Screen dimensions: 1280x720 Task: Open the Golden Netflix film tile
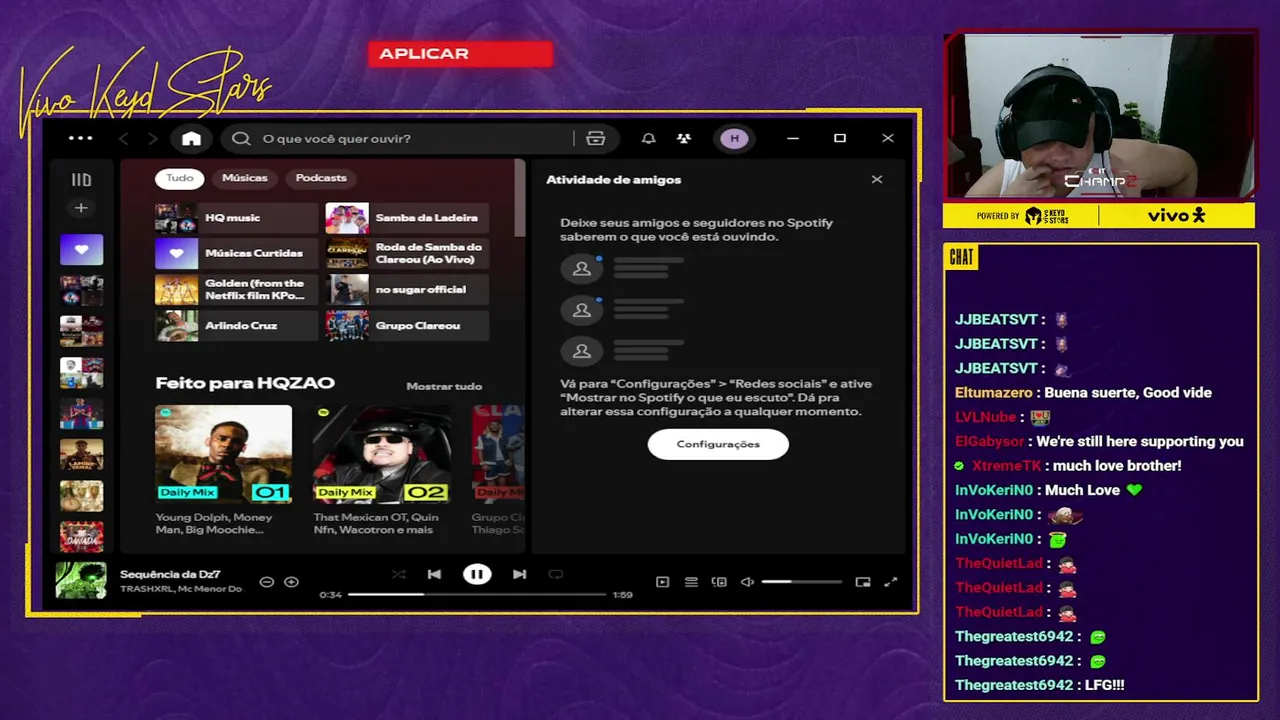point(236,290)
